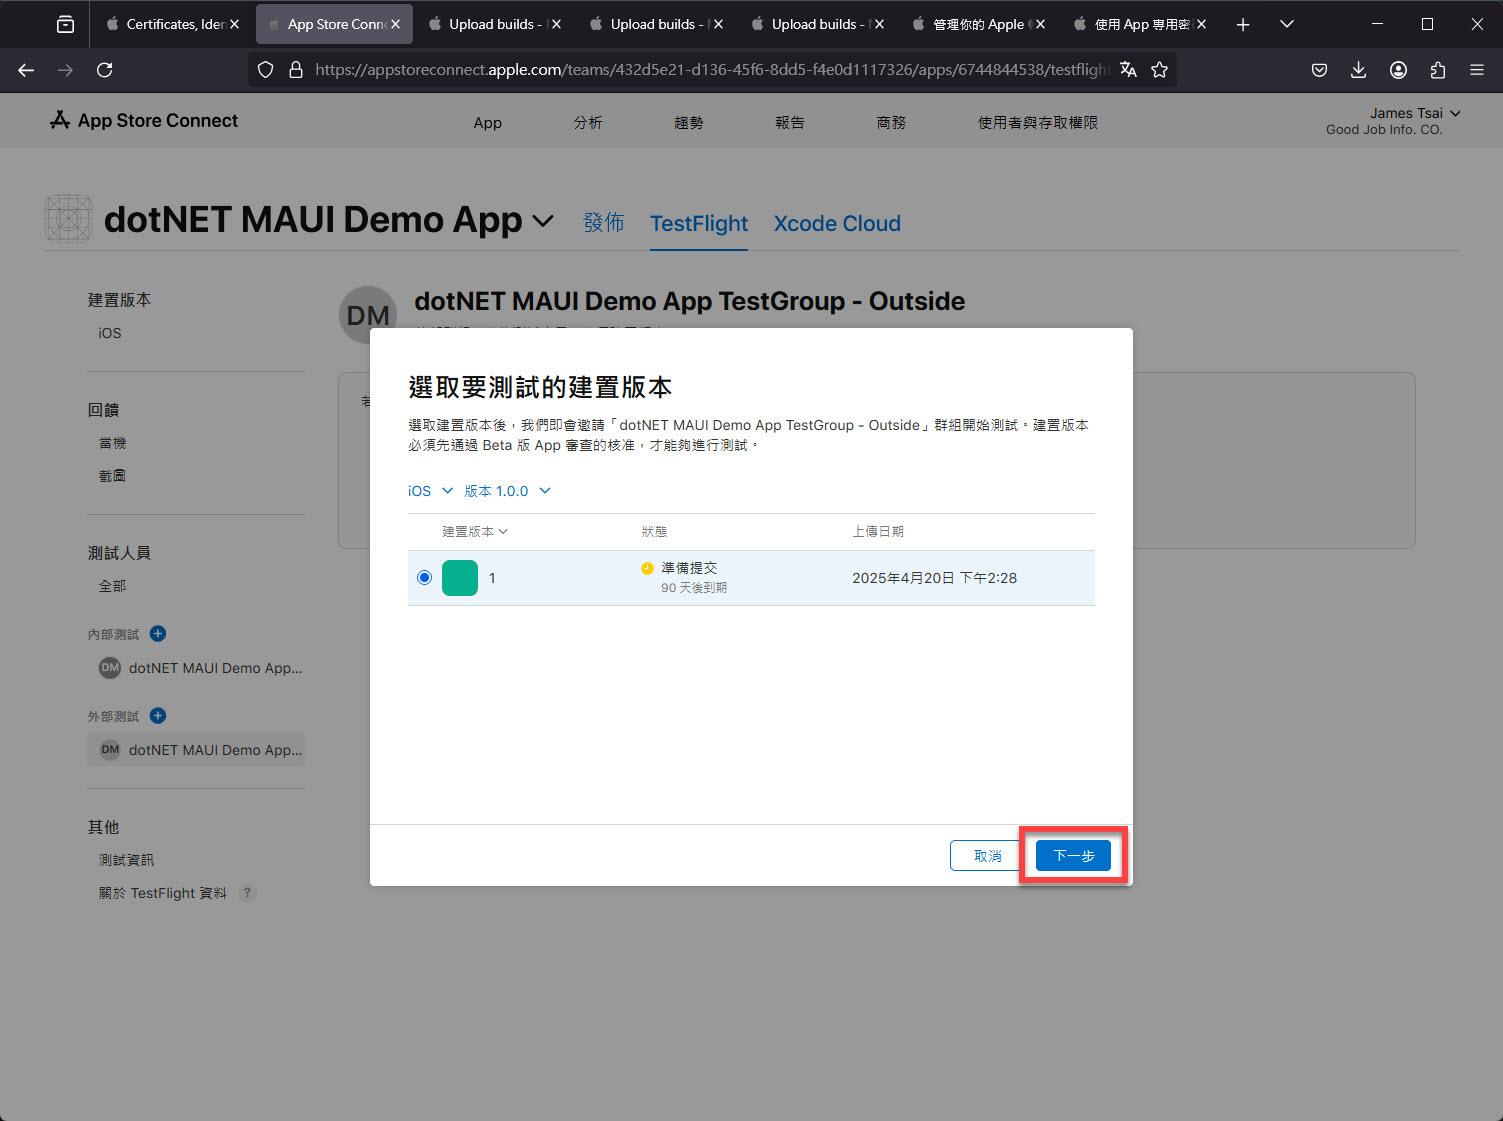Show the list of all browser tabs

coord(1287,24)
